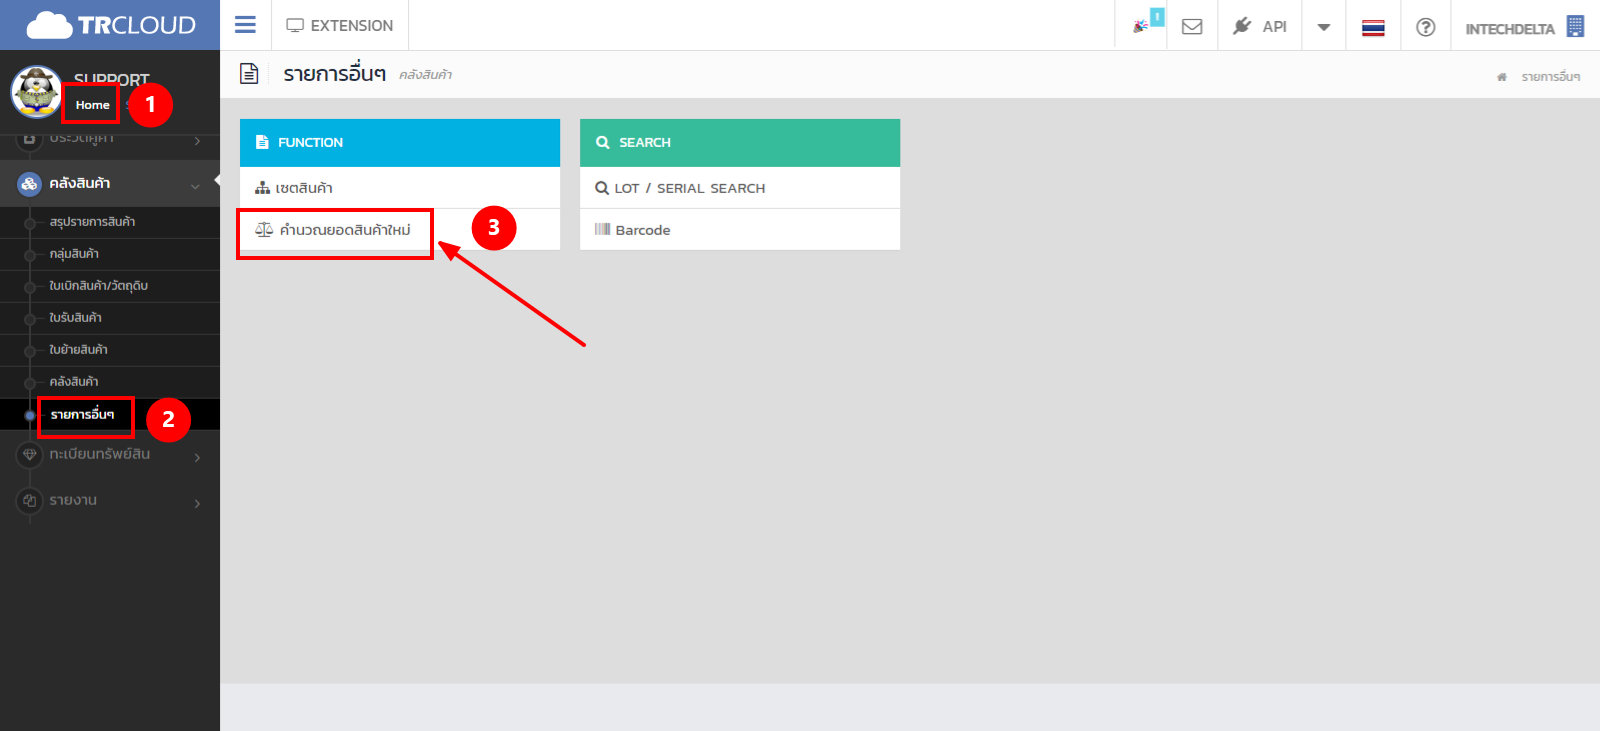
Task: Expand the partially hidden sidebar section above คลังสินค้า
Action: pos(110,140)
